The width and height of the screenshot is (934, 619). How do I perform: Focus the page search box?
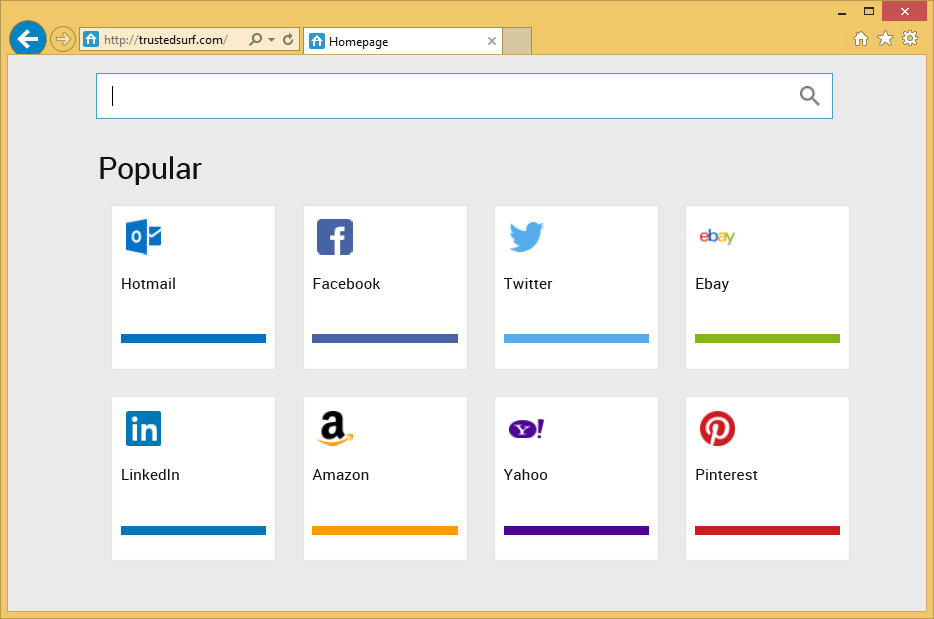(x=464, y=96)
